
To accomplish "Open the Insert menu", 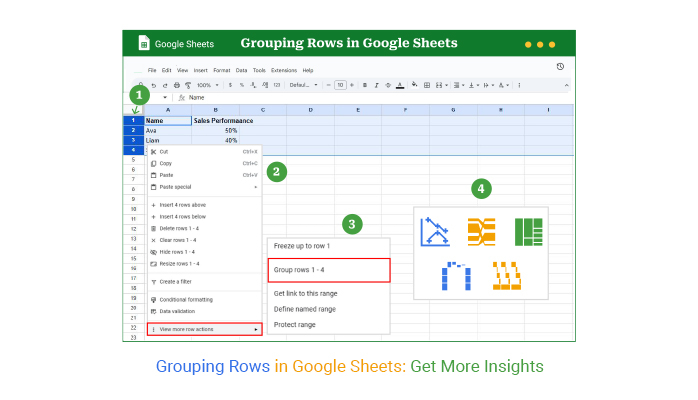I will point(200,70).
